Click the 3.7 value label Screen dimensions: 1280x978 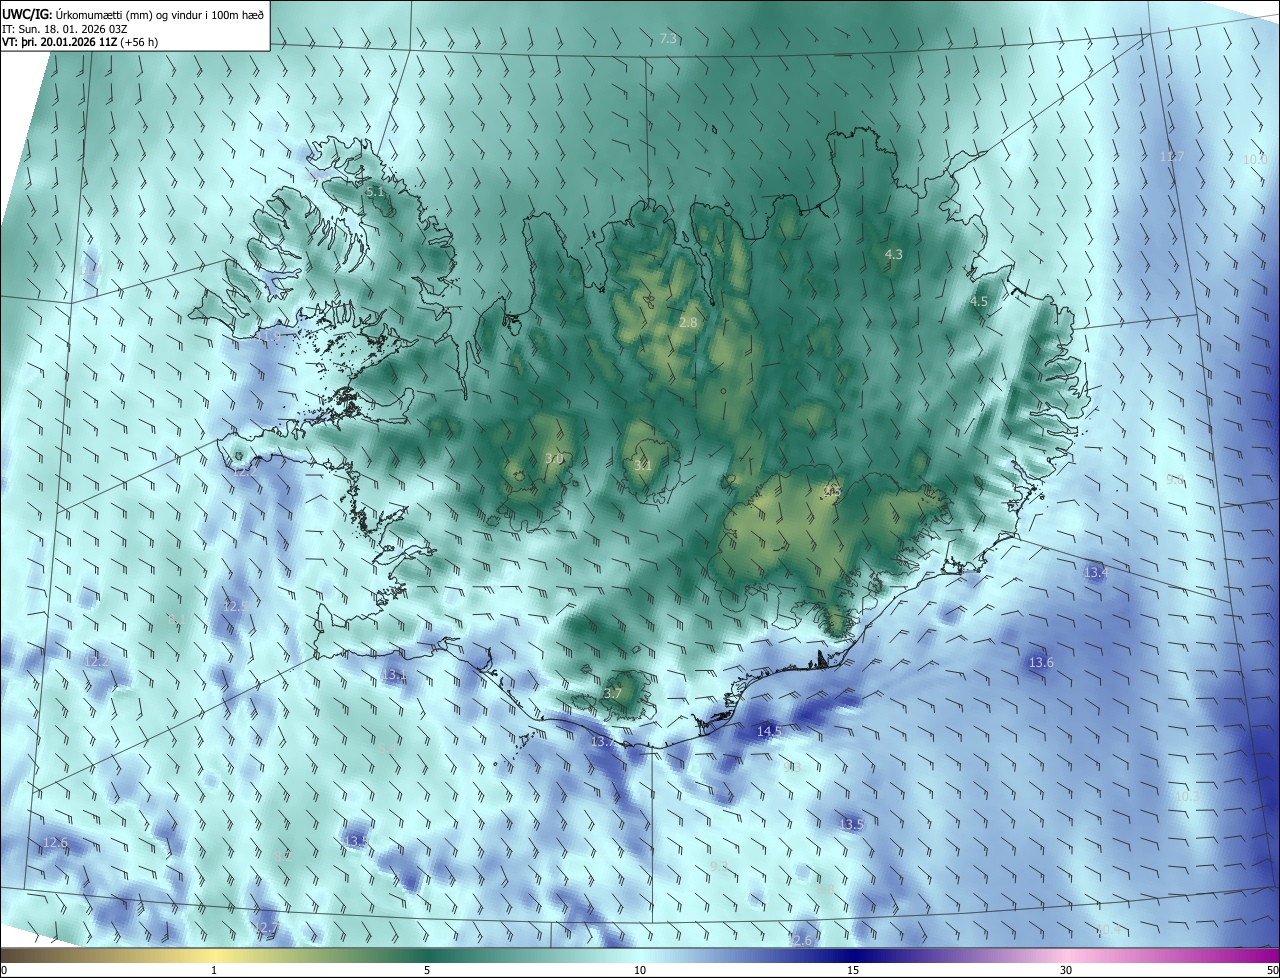614,693
